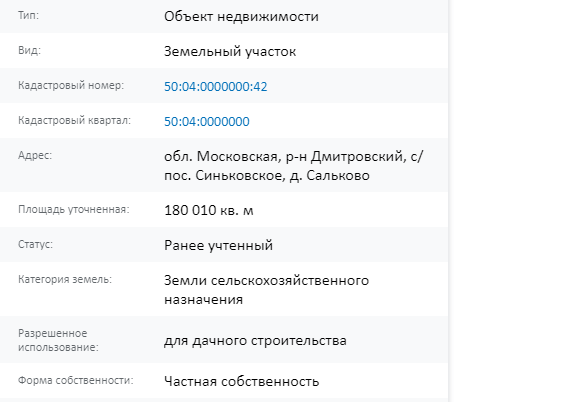Click 'для дачного строительства' value
The image size is (587, 402).
(x=255, y=341)
